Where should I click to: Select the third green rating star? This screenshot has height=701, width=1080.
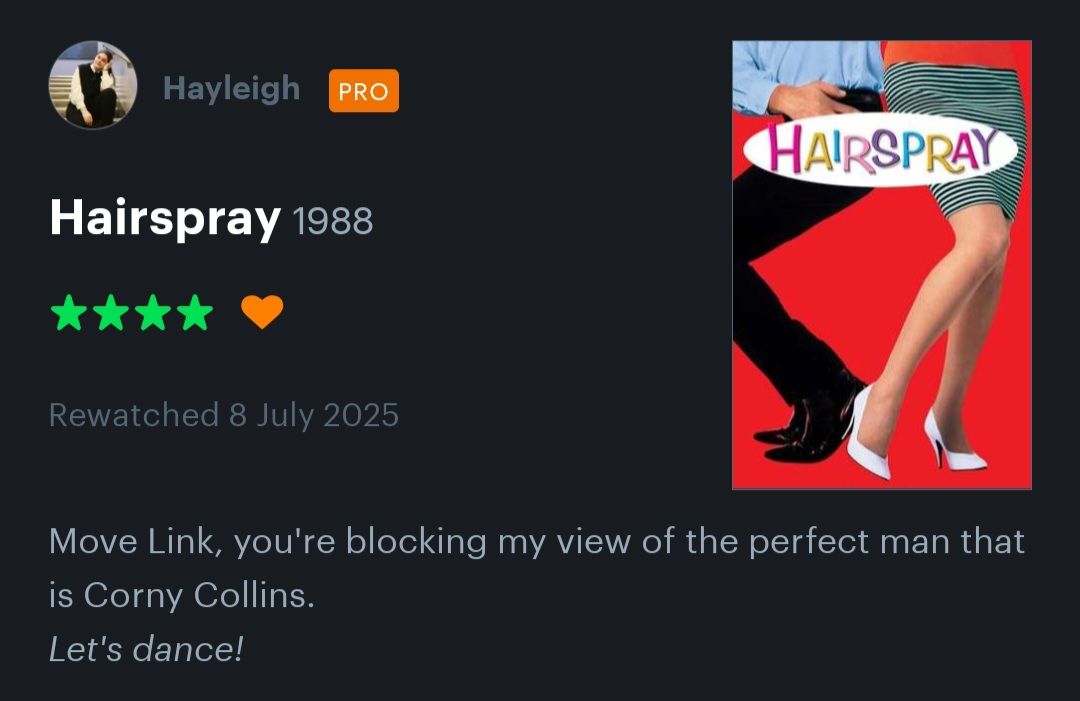(x=153, y=313)
